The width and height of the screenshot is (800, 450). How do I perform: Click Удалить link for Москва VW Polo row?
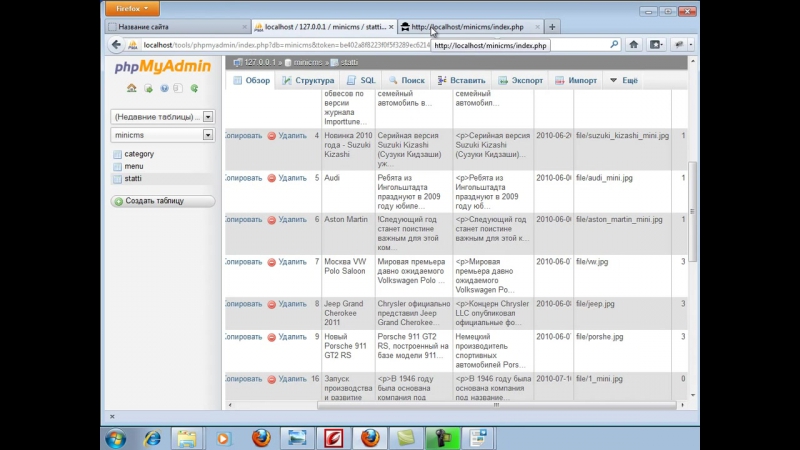point(292,262)
